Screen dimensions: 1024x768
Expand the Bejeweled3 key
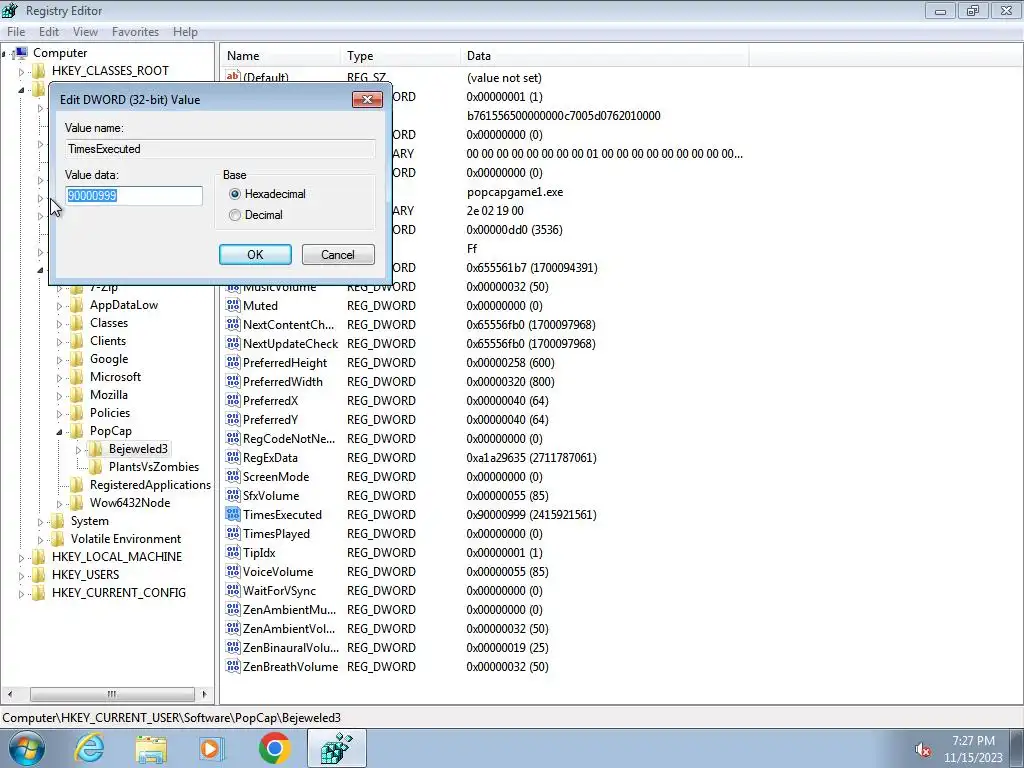(x=78, y=449)
